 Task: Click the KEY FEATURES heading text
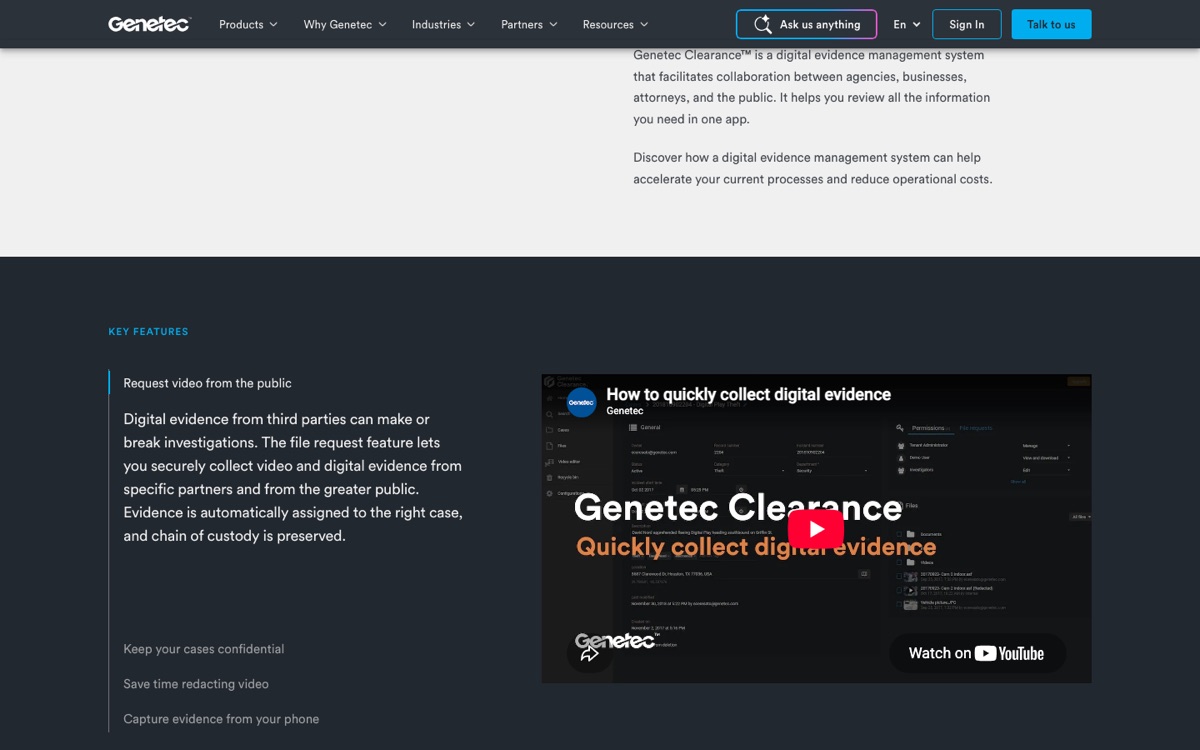click(x=148, y=331)
